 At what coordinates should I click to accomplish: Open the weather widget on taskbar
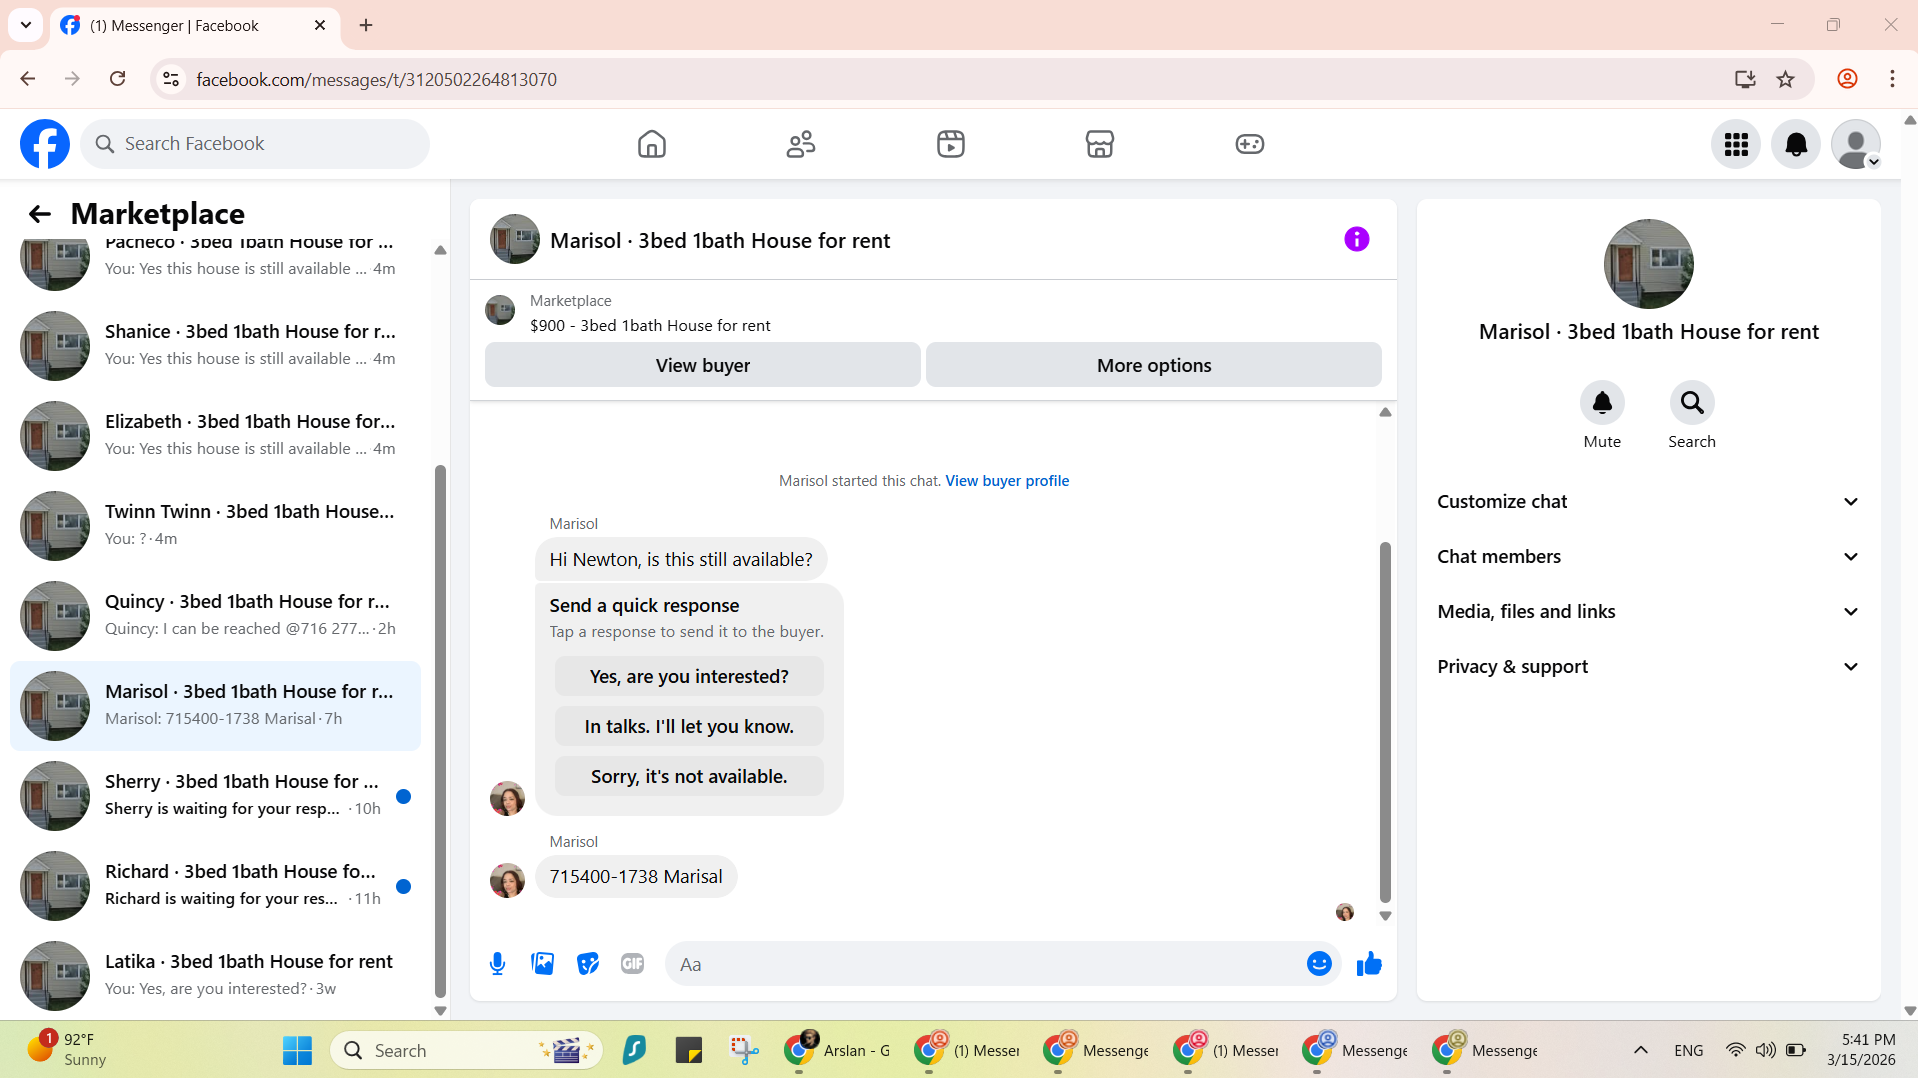click(x=68, y=1050)
